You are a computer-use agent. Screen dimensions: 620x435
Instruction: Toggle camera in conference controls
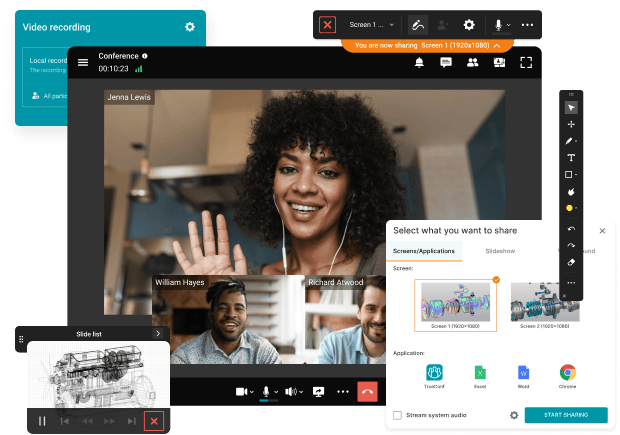pos(241,392)
